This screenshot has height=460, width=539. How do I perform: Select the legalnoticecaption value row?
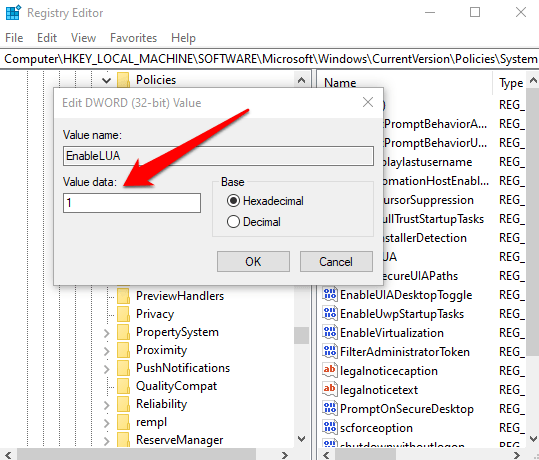389,371
